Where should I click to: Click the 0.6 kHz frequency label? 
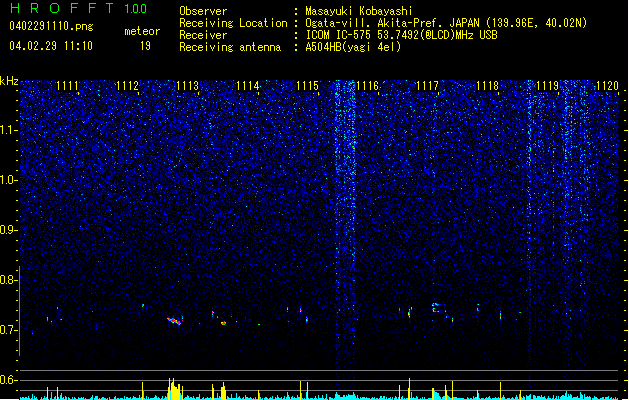[x=8, y=380]
